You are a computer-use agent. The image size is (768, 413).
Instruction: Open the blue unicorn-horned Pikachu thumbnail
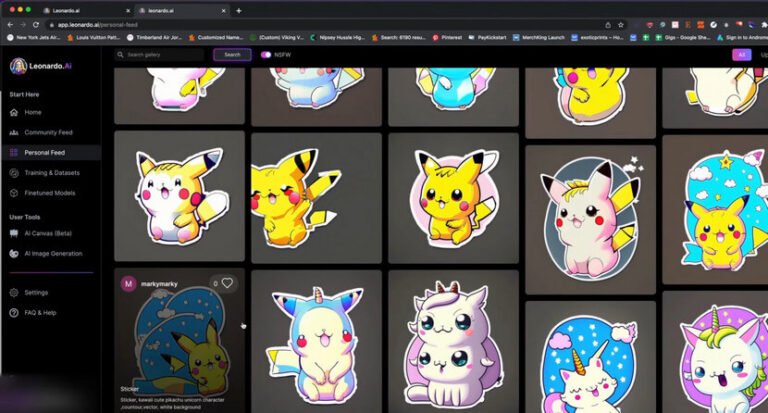coord(316,341)
